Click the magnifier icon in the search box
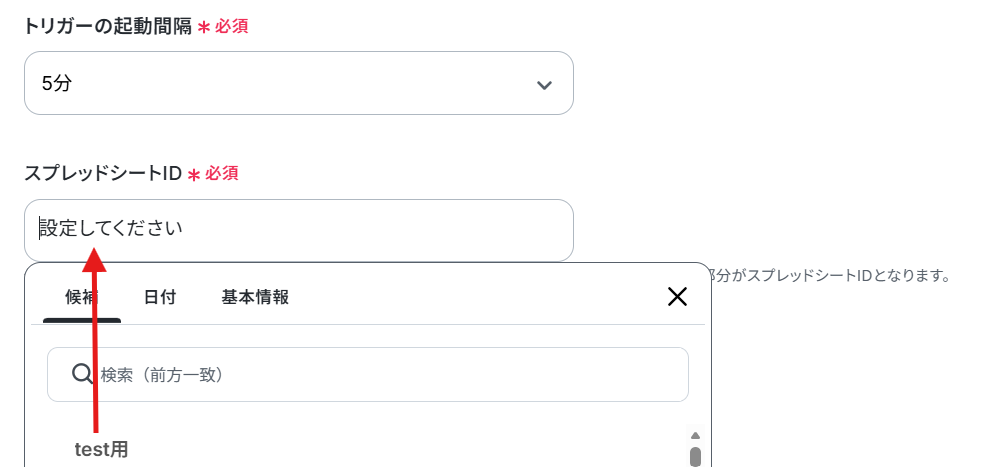 pyautogui.click(x=82, y=374)
